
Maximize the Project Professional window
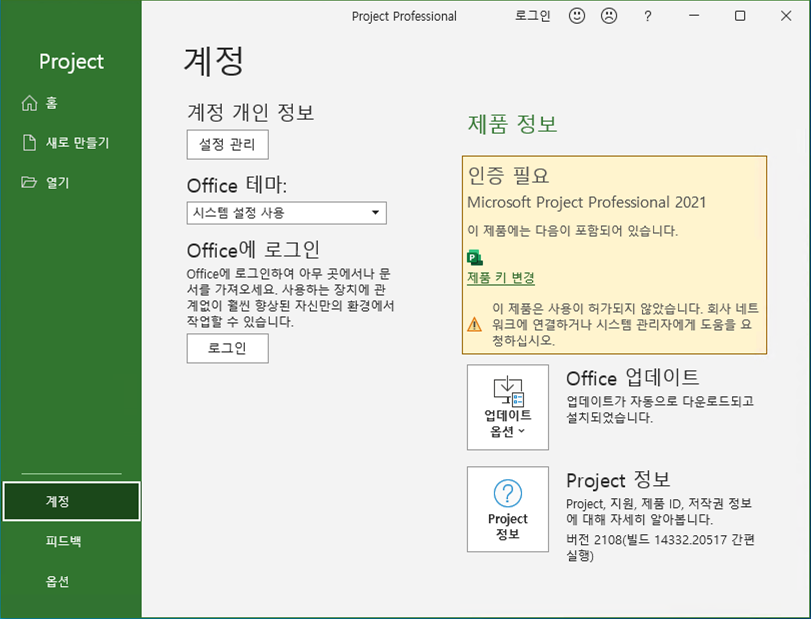coord(740,16)
